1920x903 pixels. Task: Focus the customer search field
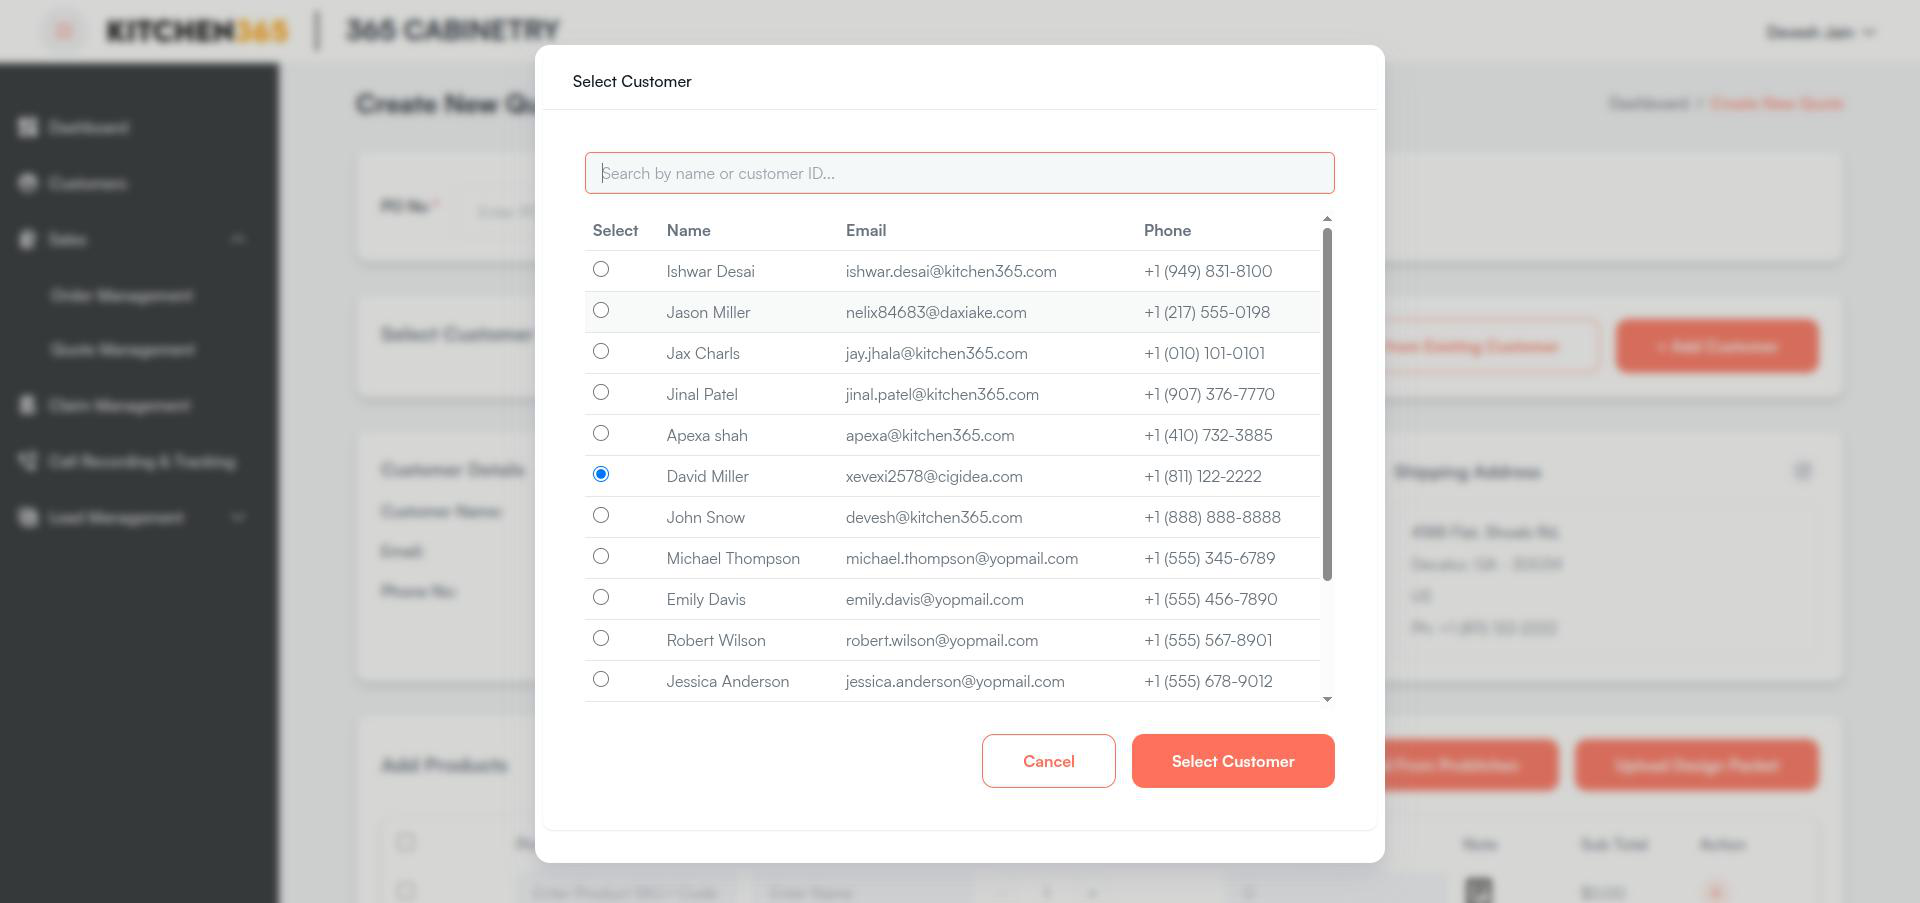pos(960,173)
